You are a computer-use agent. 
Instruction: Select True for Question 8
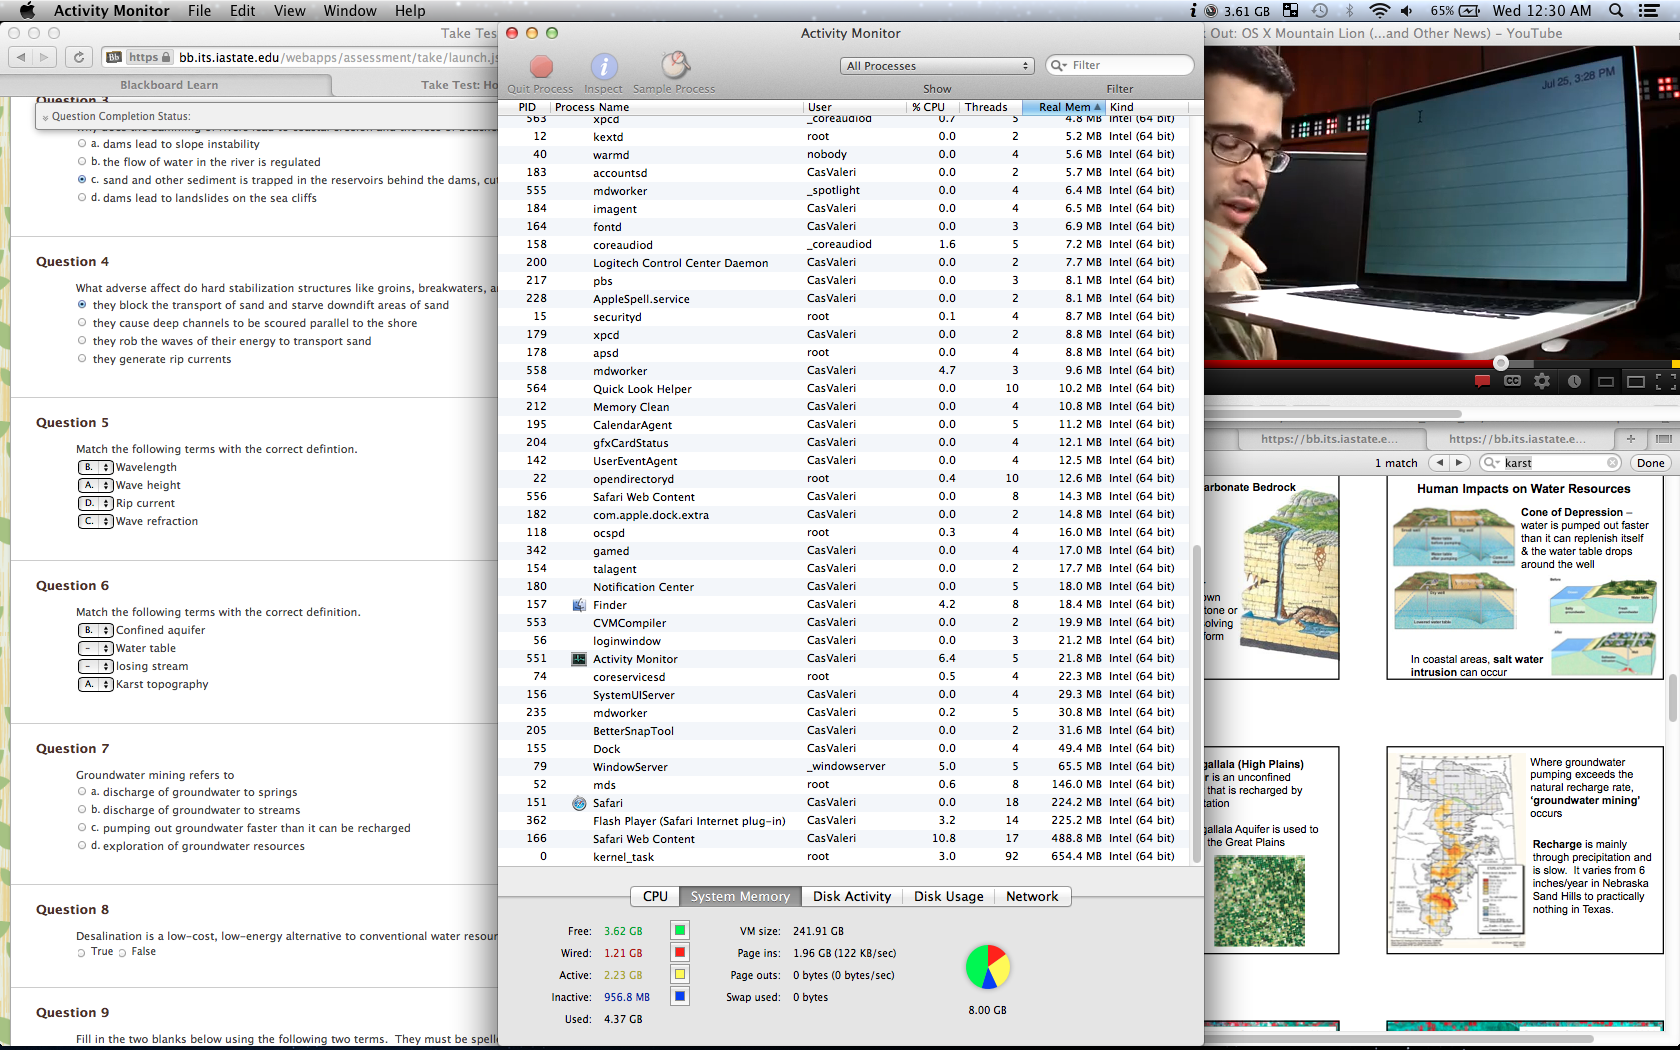[82, 952]
